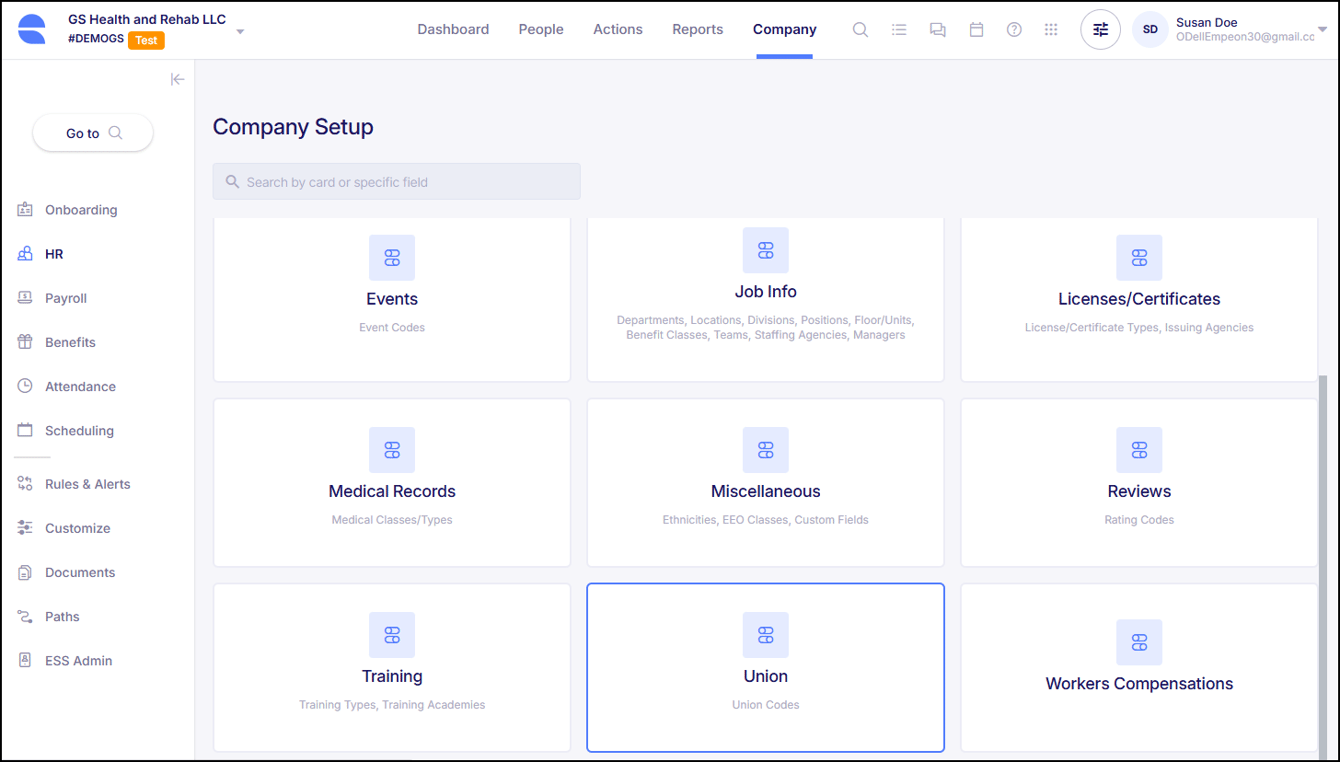Open Rules & Alerts in sidebar
1340x762 pixels.
87,484
